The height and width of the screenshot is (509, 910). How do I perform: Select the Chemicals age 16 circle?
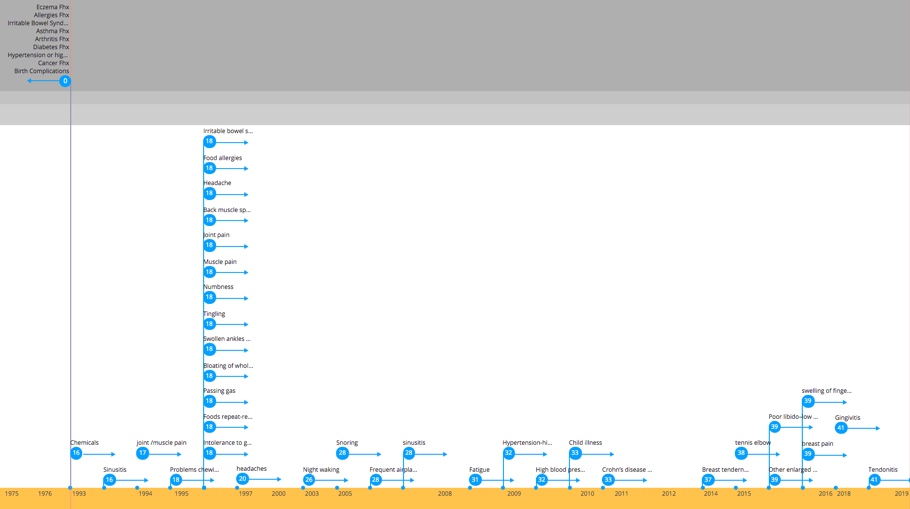pos(76,453)
